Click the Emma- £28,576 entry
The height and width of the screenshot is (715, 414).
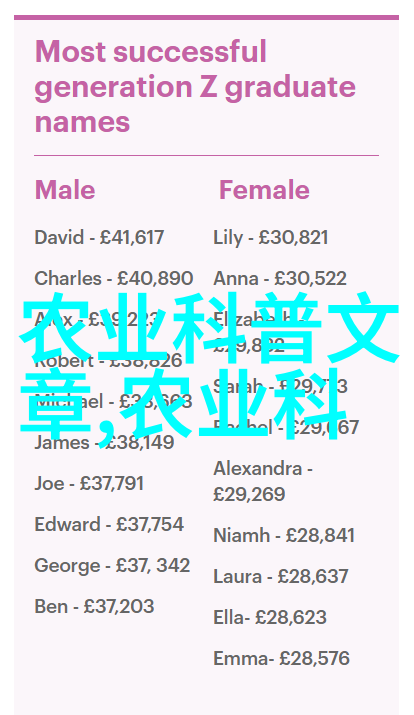click(281, 658)
